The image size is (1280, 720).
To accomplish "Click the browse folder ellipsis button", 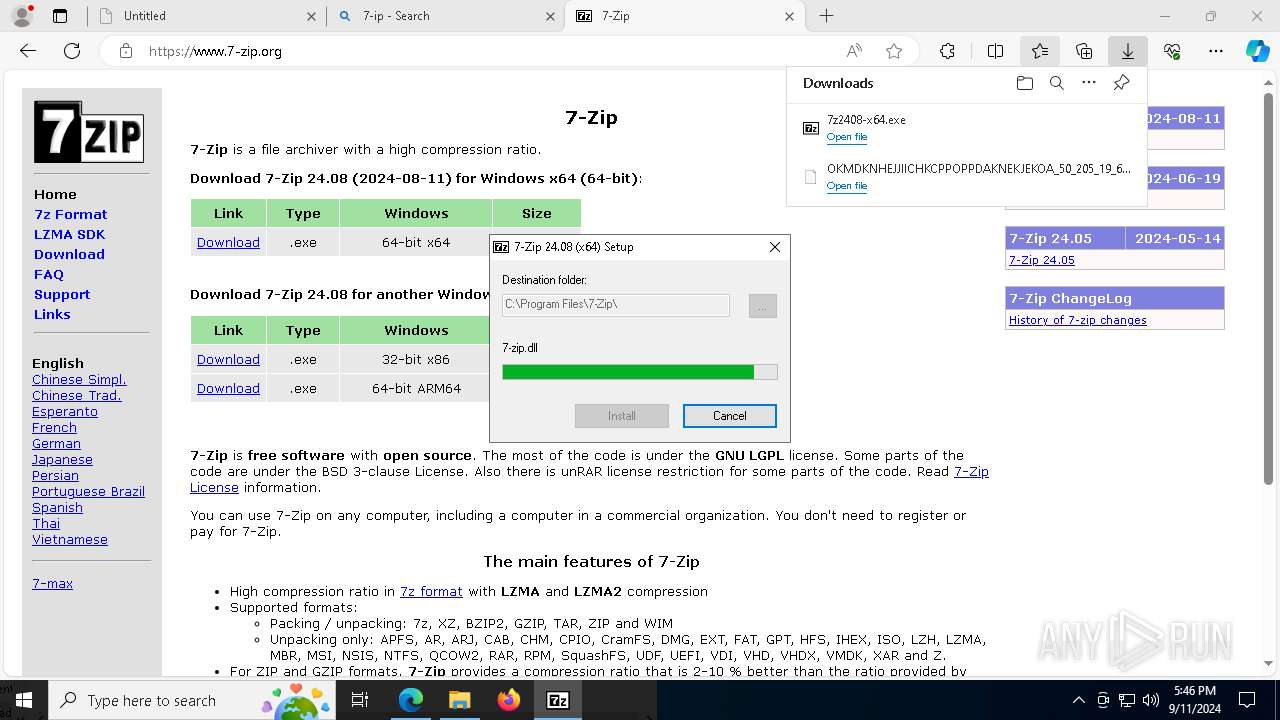I will (x=762, y=306).
